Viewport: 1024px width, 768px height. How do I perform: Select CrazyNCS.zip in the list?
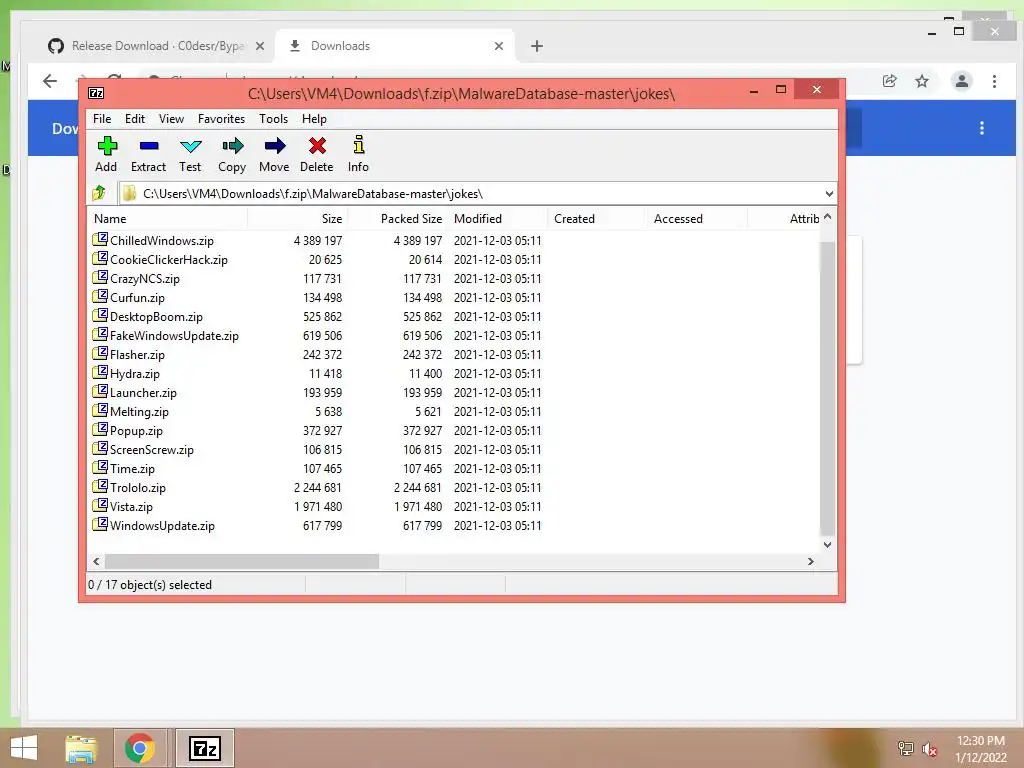click(x=144, y=279)
